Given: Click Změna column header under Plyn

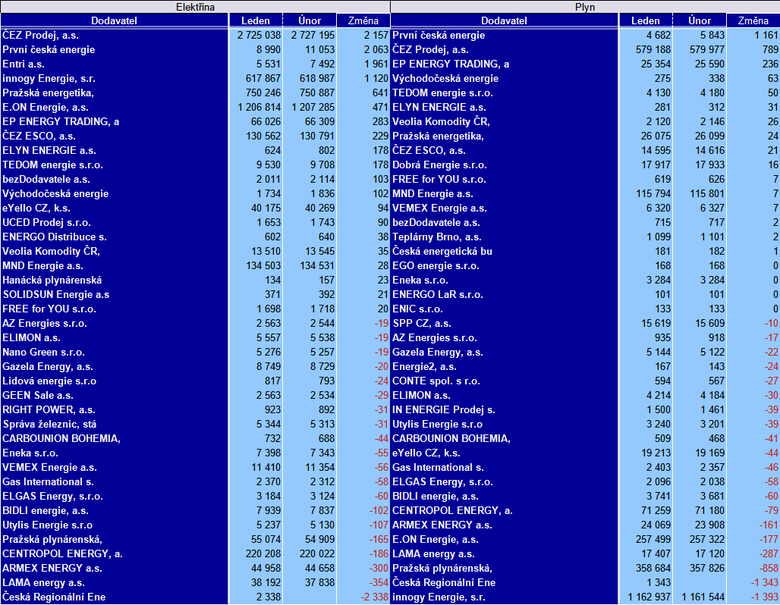Looking at the screenshot, I should [x=753, y=20].
